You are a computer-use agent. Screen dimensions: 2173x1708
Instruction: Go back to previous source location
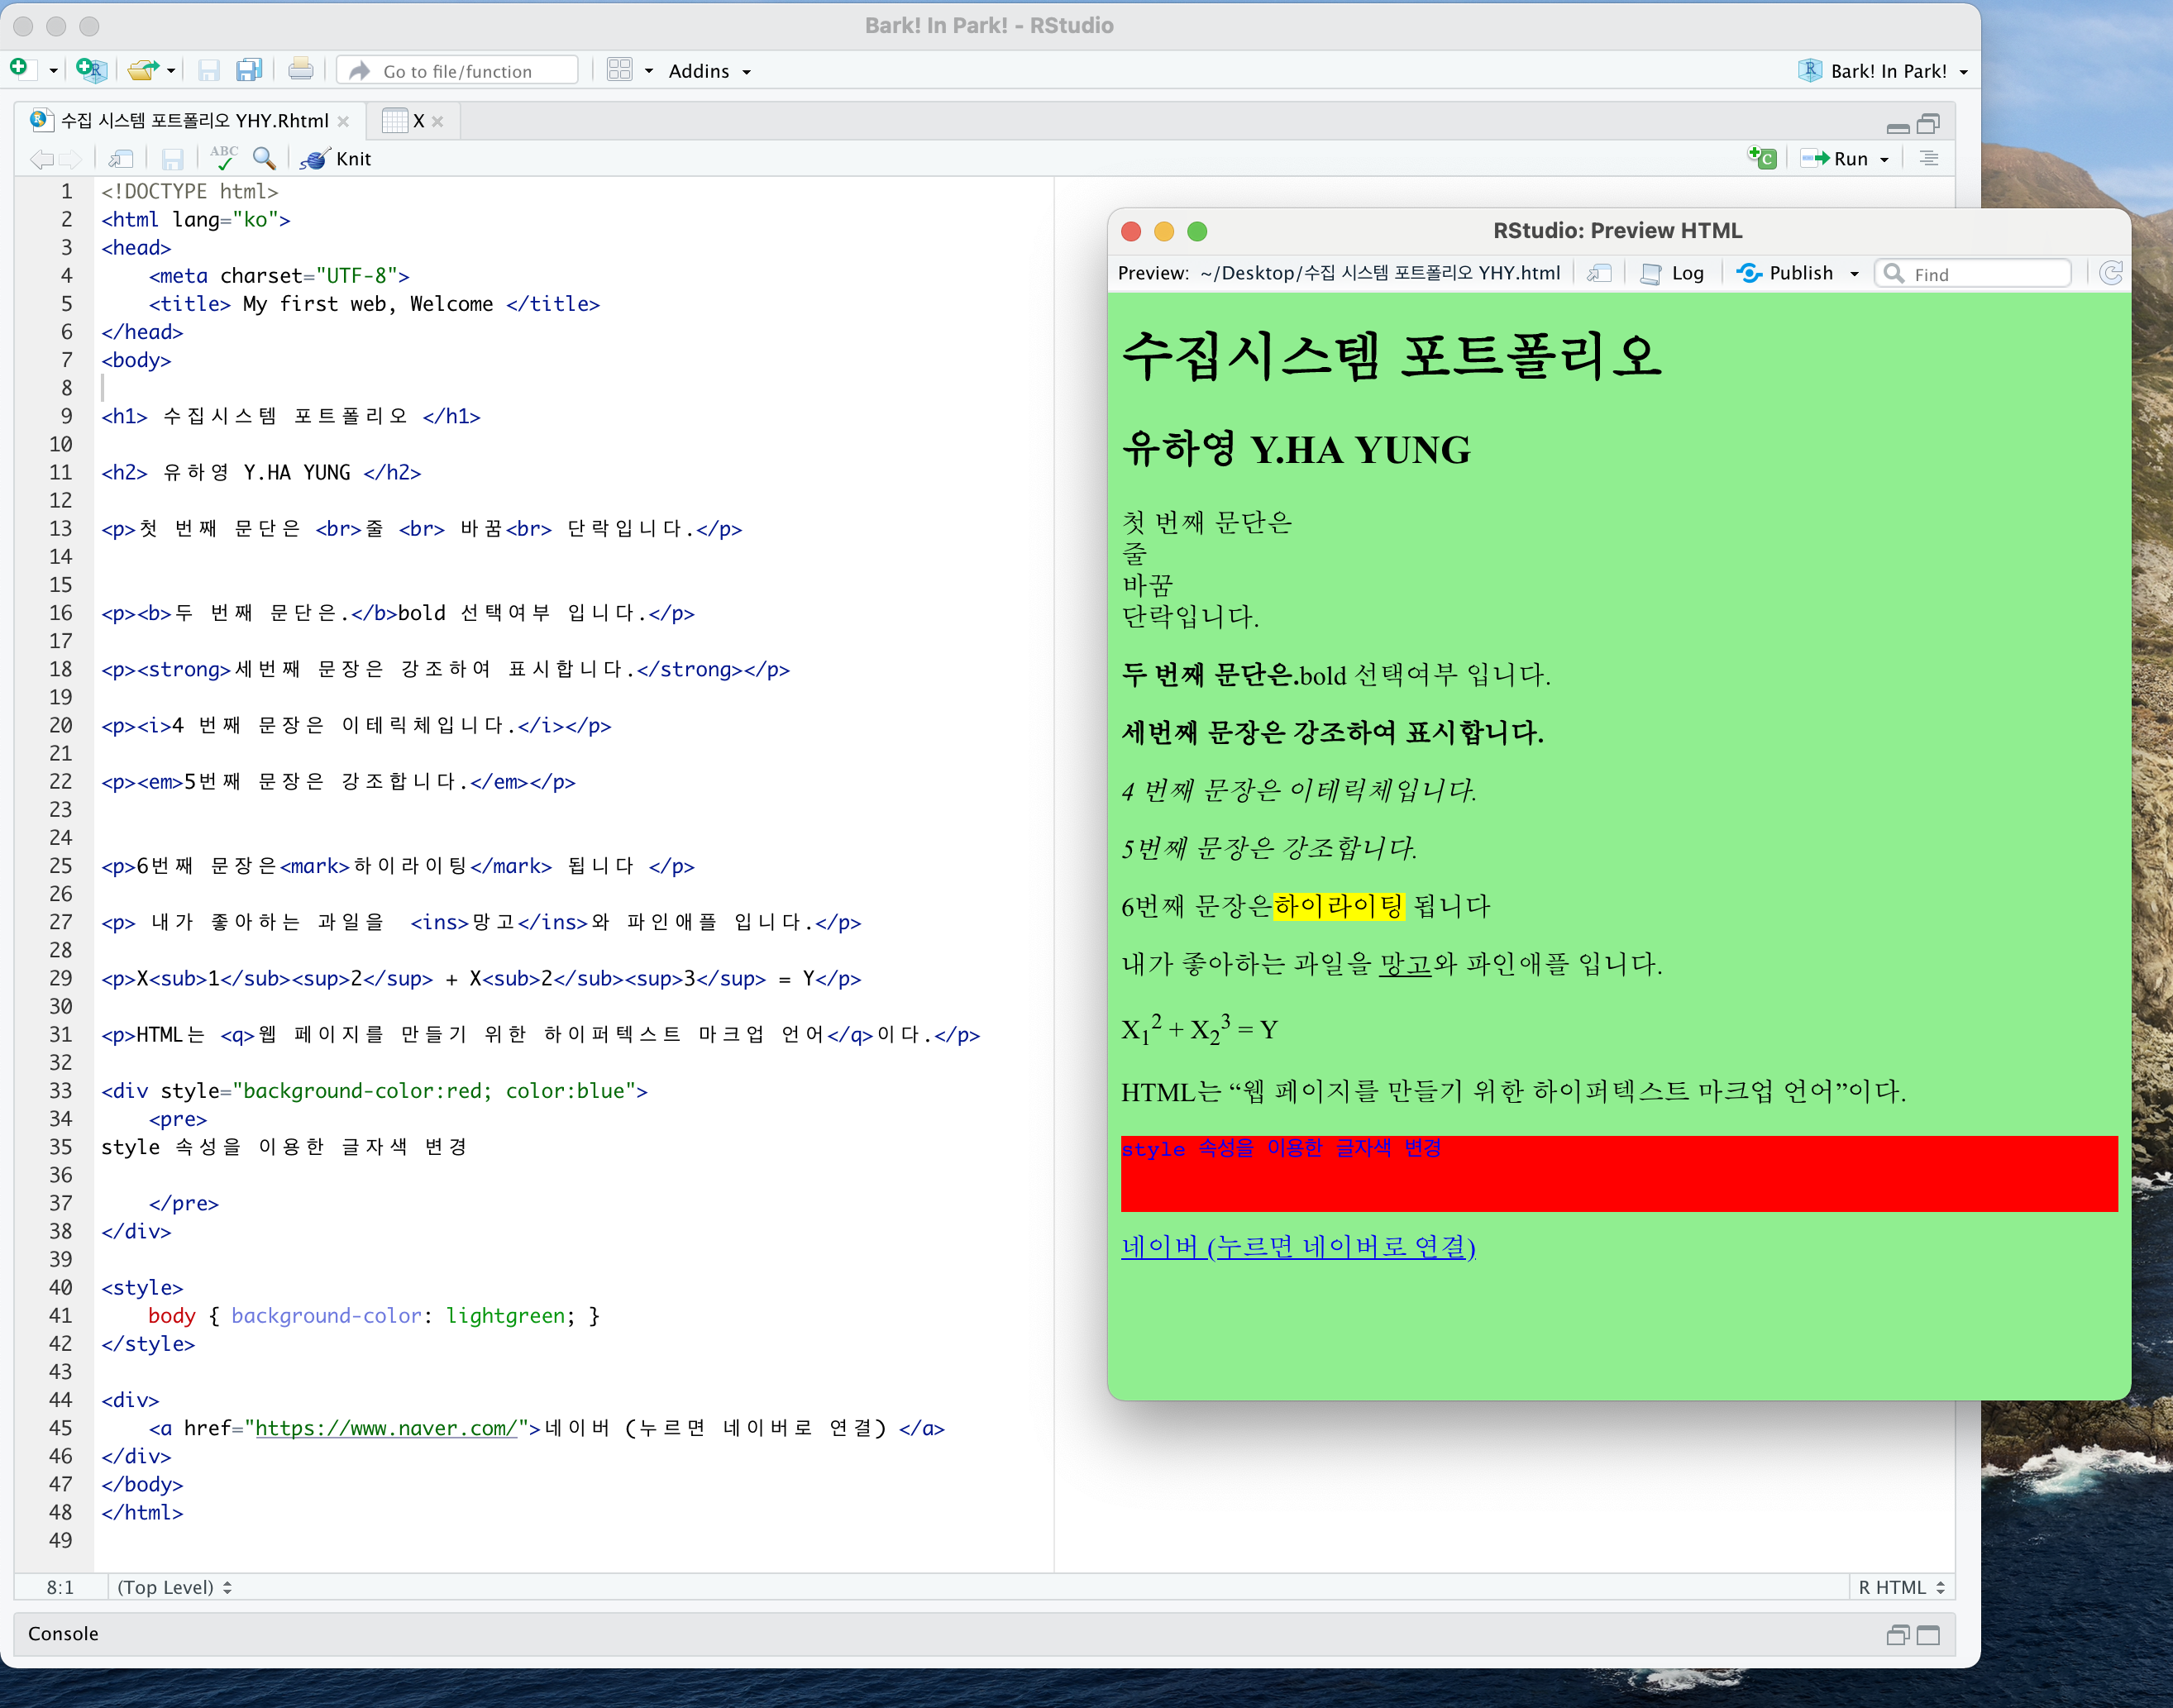click(42, 159)
